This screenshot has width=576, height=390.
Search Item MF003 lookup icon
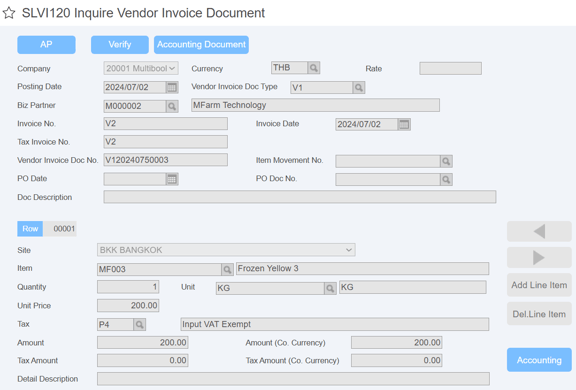(227, 270)
